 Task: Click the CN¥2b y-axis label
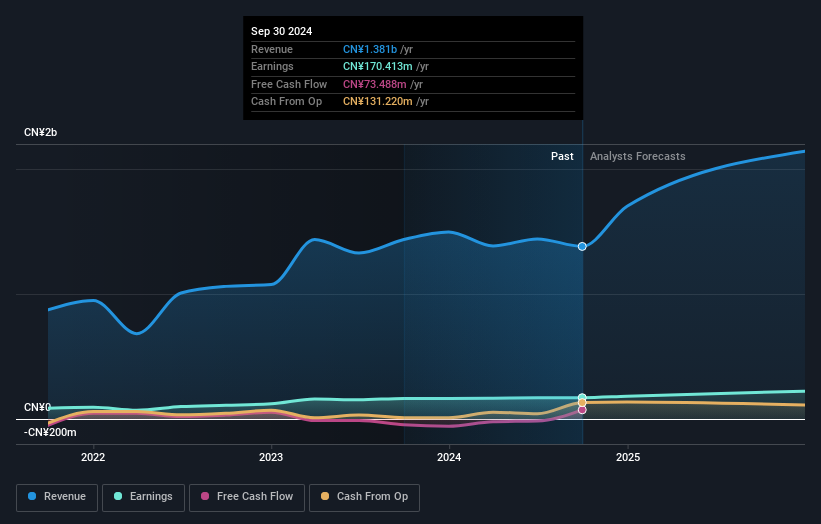pos(40,132)
